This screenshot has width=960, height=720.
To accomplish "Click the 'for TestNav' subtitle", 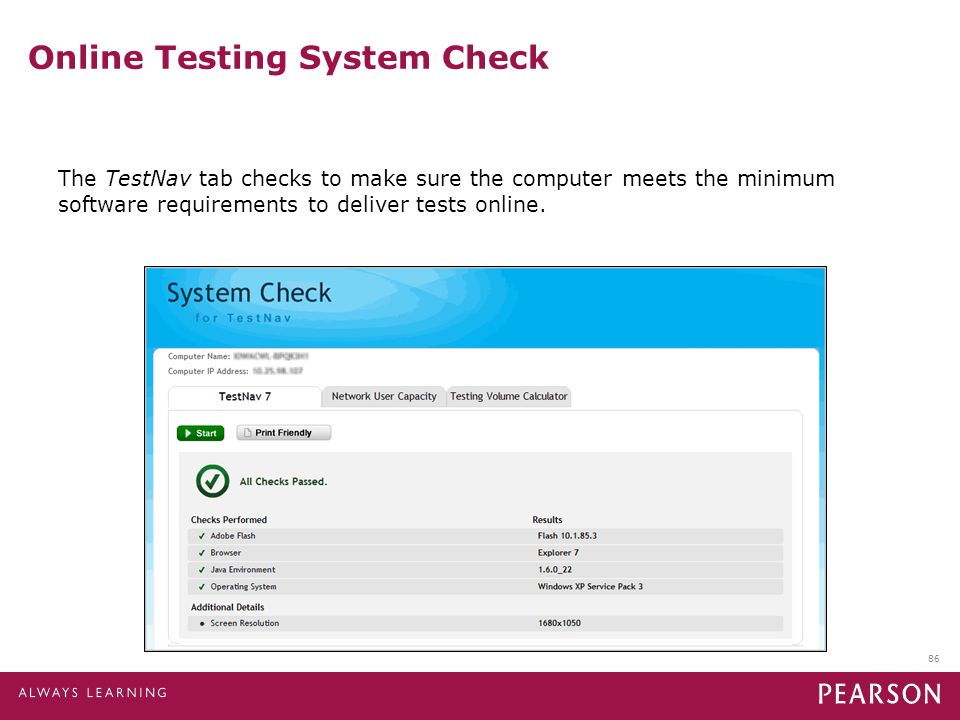I will point(243,318).
